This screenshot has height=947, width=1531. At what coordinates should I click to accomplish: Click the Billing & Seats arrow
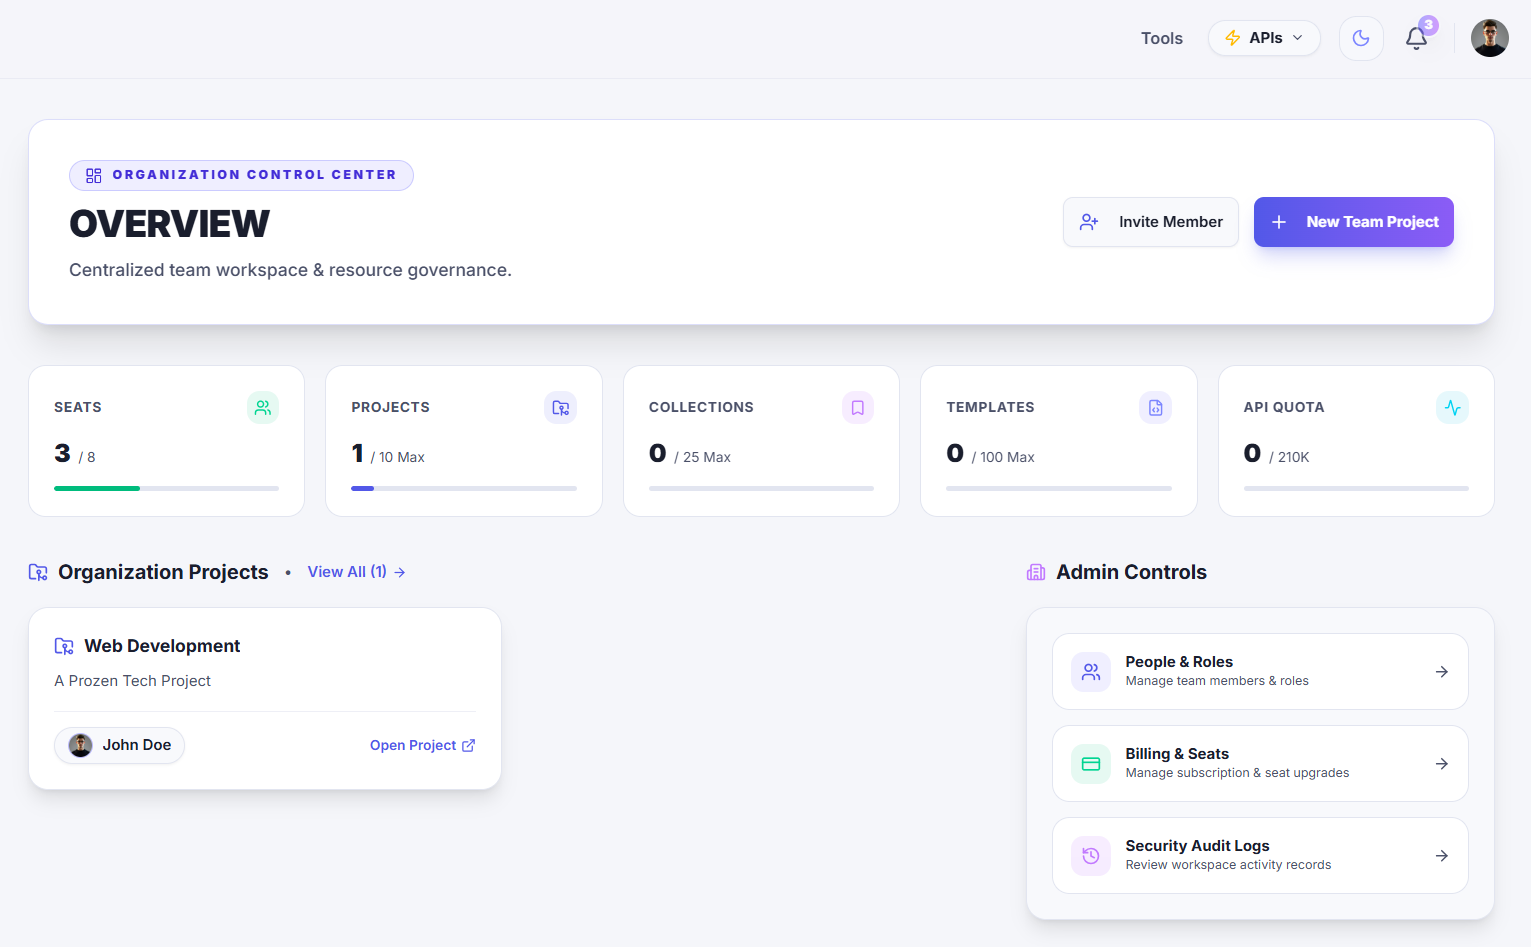click(x=1442, y=764)
